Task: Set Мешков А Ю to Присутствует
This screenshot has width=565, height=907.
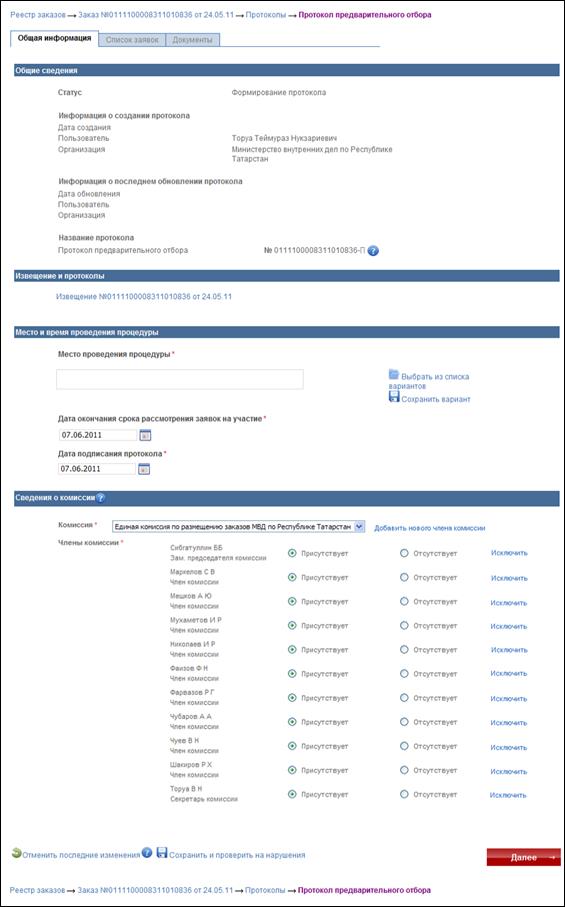Action: point(292,602)
